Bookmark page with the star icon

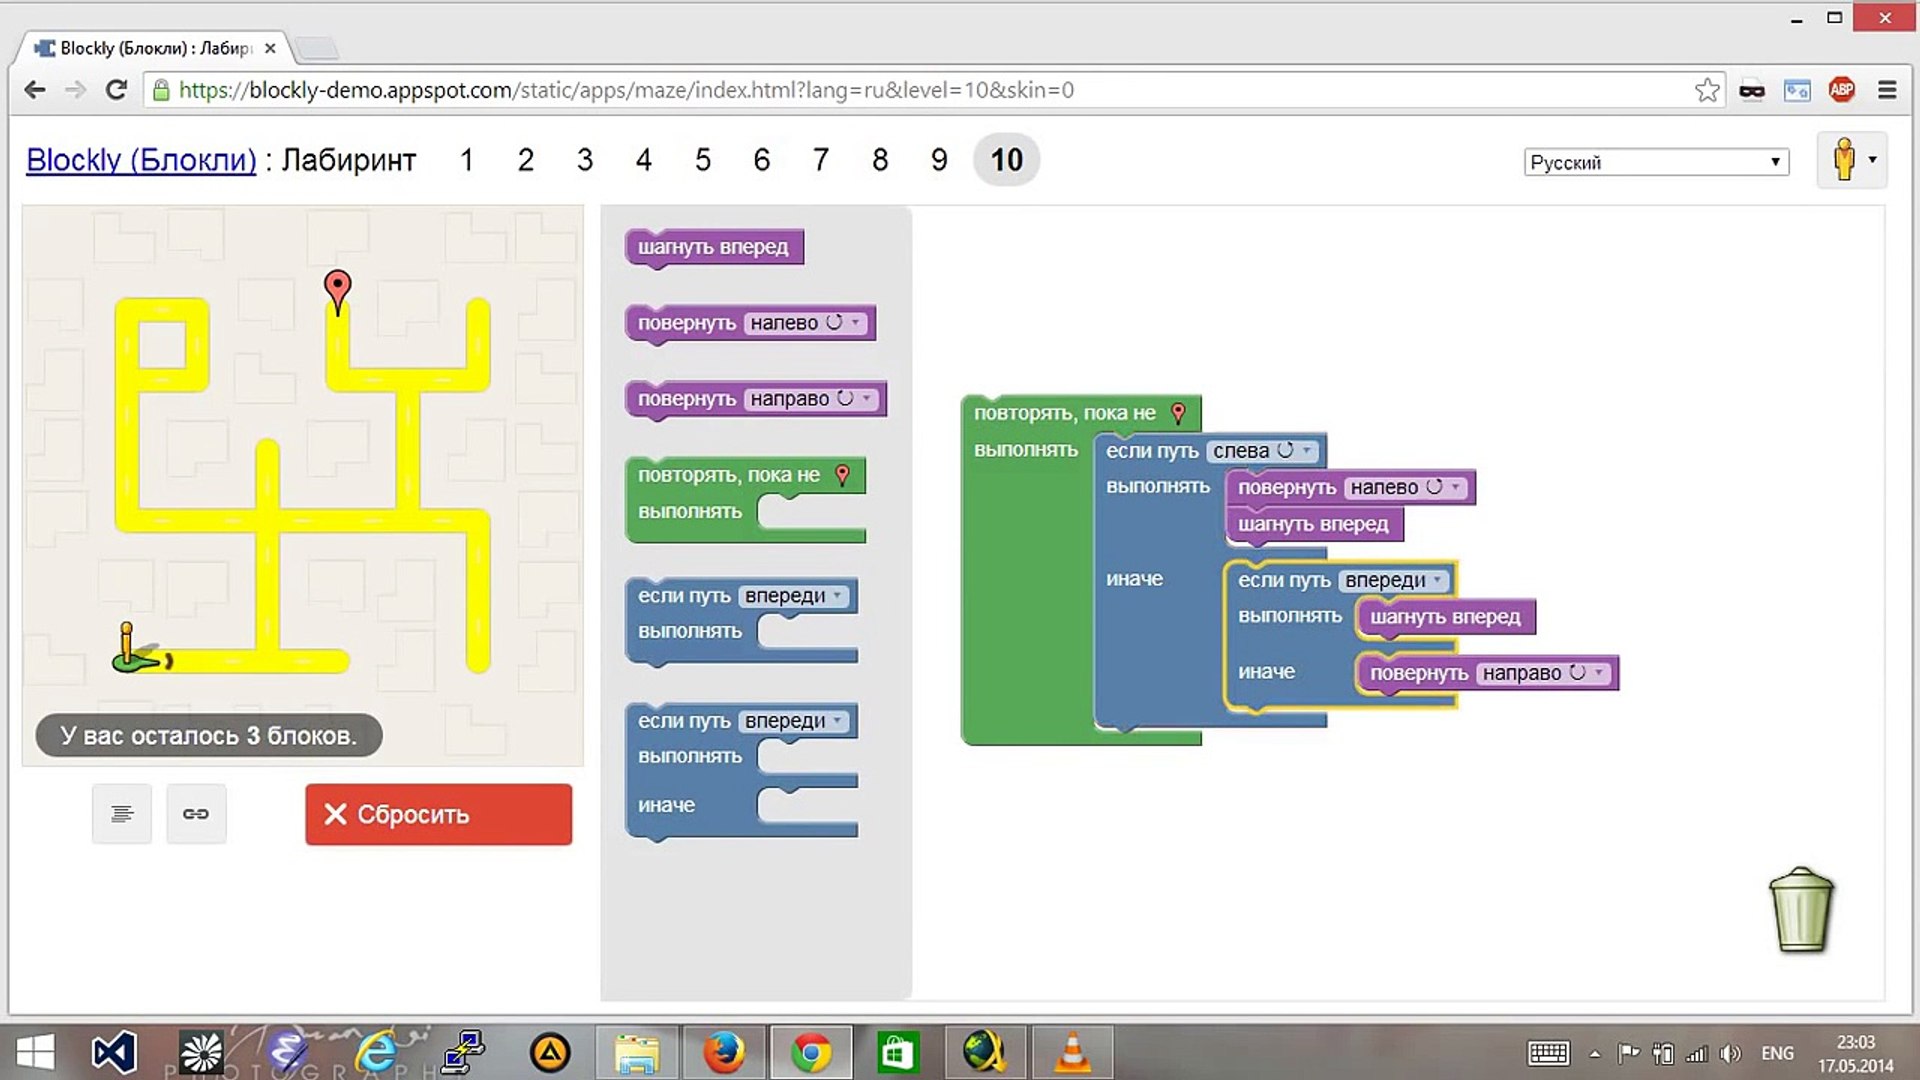pos(1707,90)
